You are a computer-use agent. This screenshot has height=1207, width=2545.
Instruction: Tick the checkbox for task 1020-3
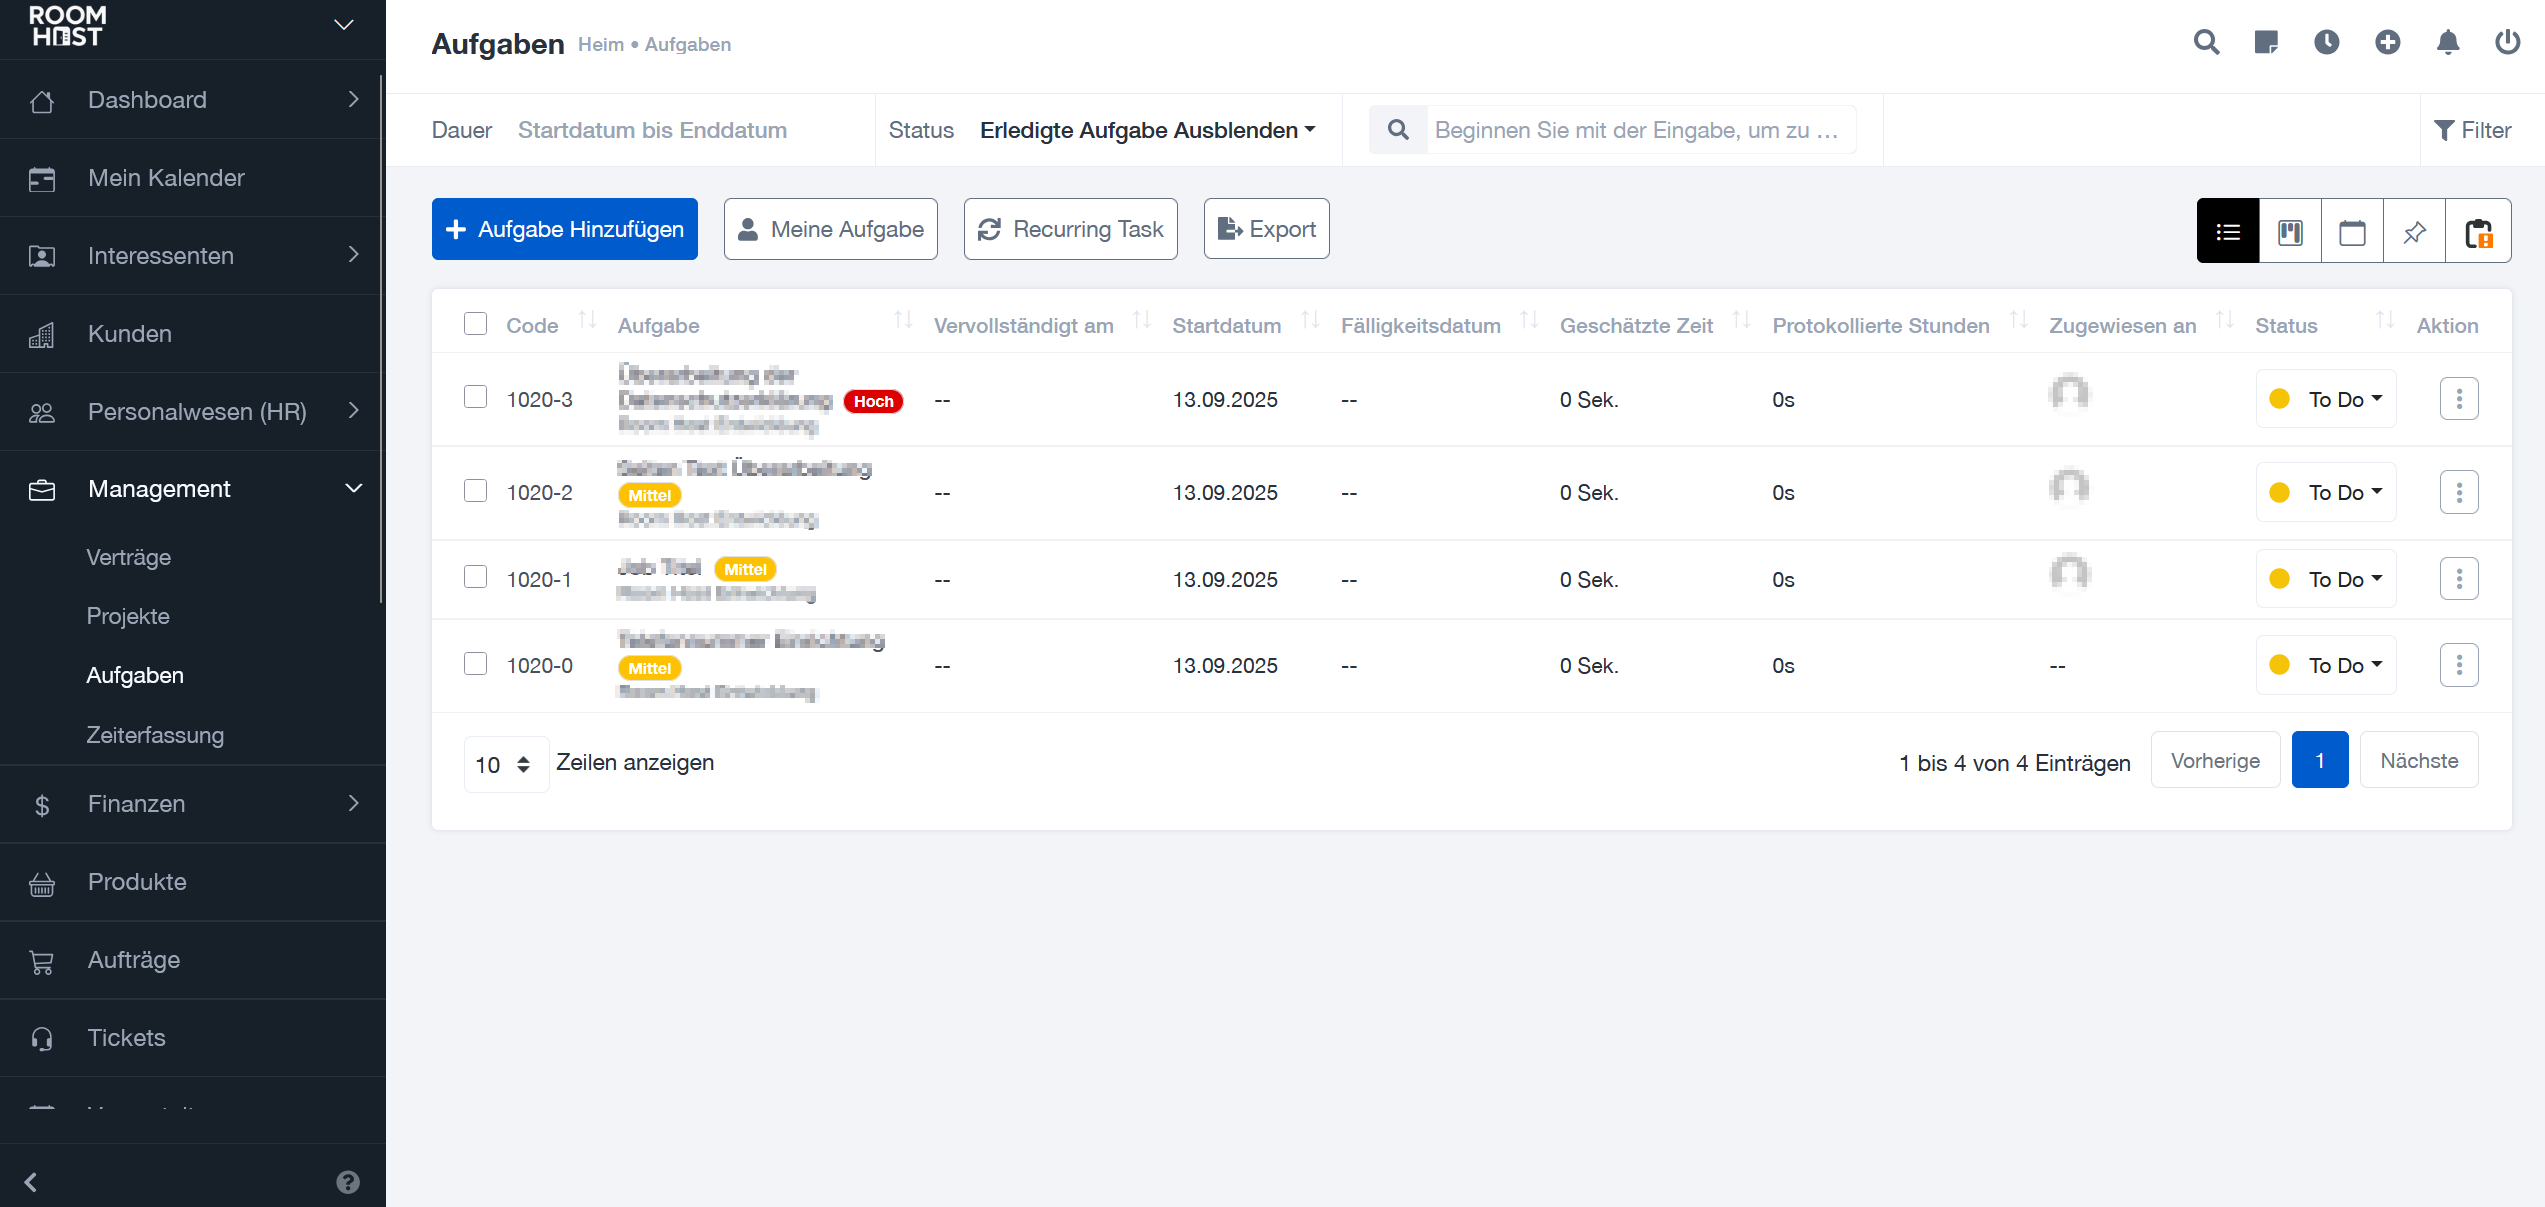pos(475,397)
